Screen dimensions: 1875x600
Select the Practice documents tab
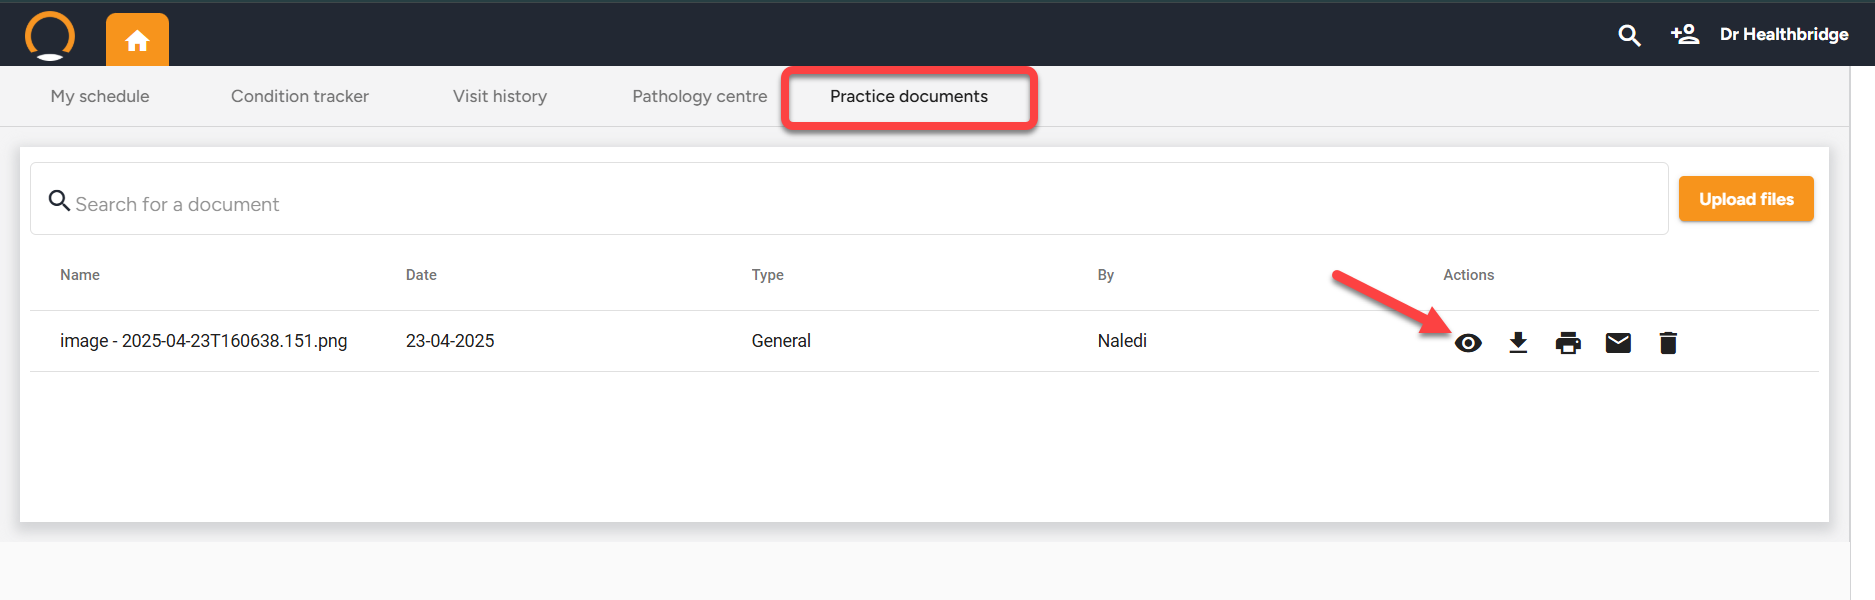909,96
